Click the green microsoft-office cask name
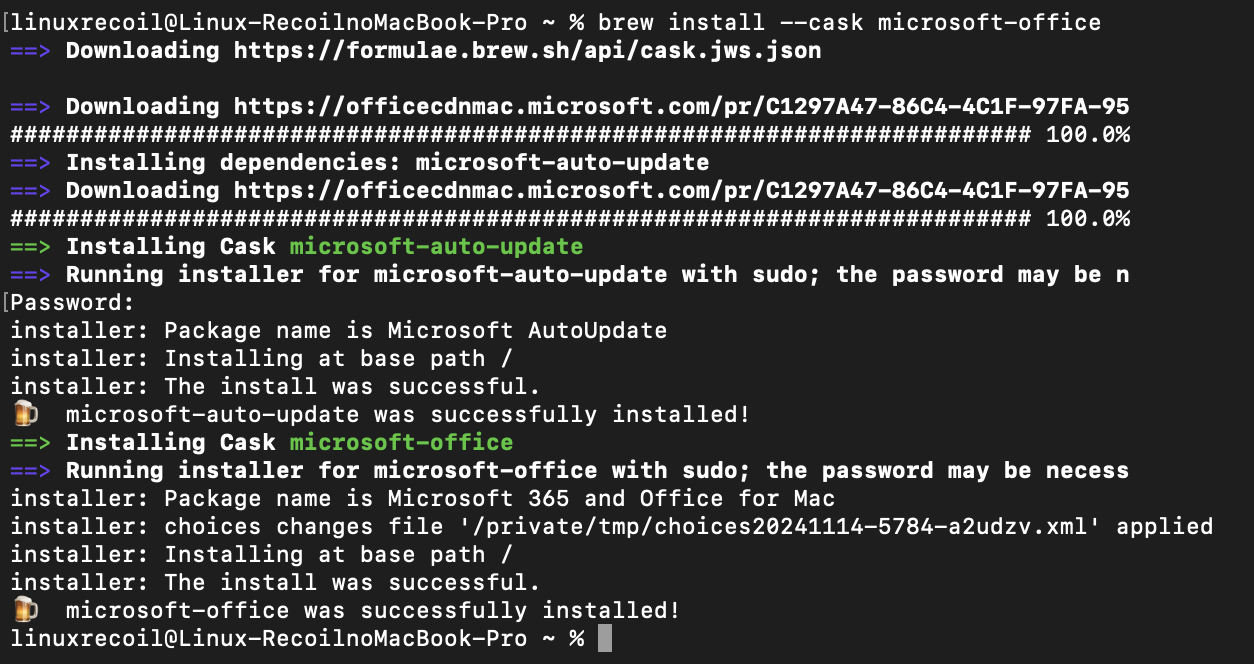The image size is (1254, 664). pos(401,442)
